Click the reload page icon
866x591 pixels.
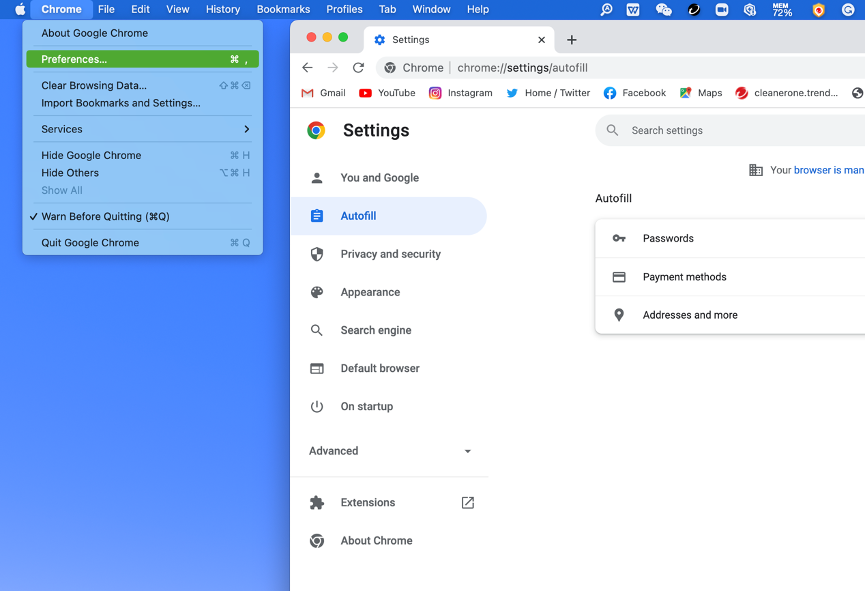pos(358,68)
